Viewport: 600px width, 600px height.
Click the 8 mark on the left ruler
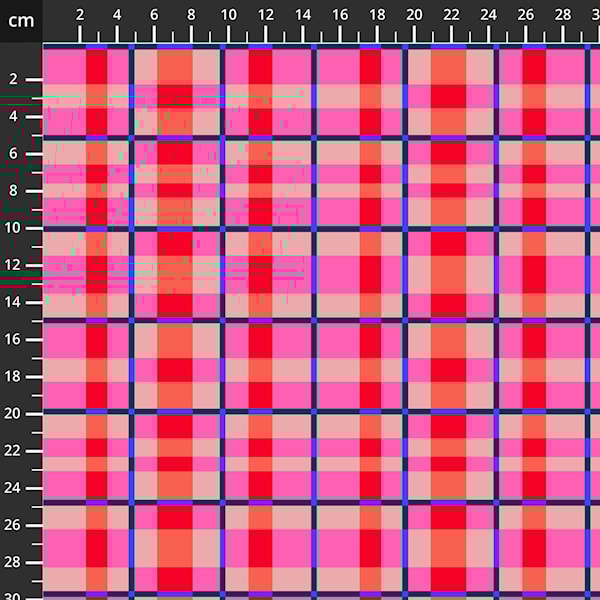(x=14, y=190)
